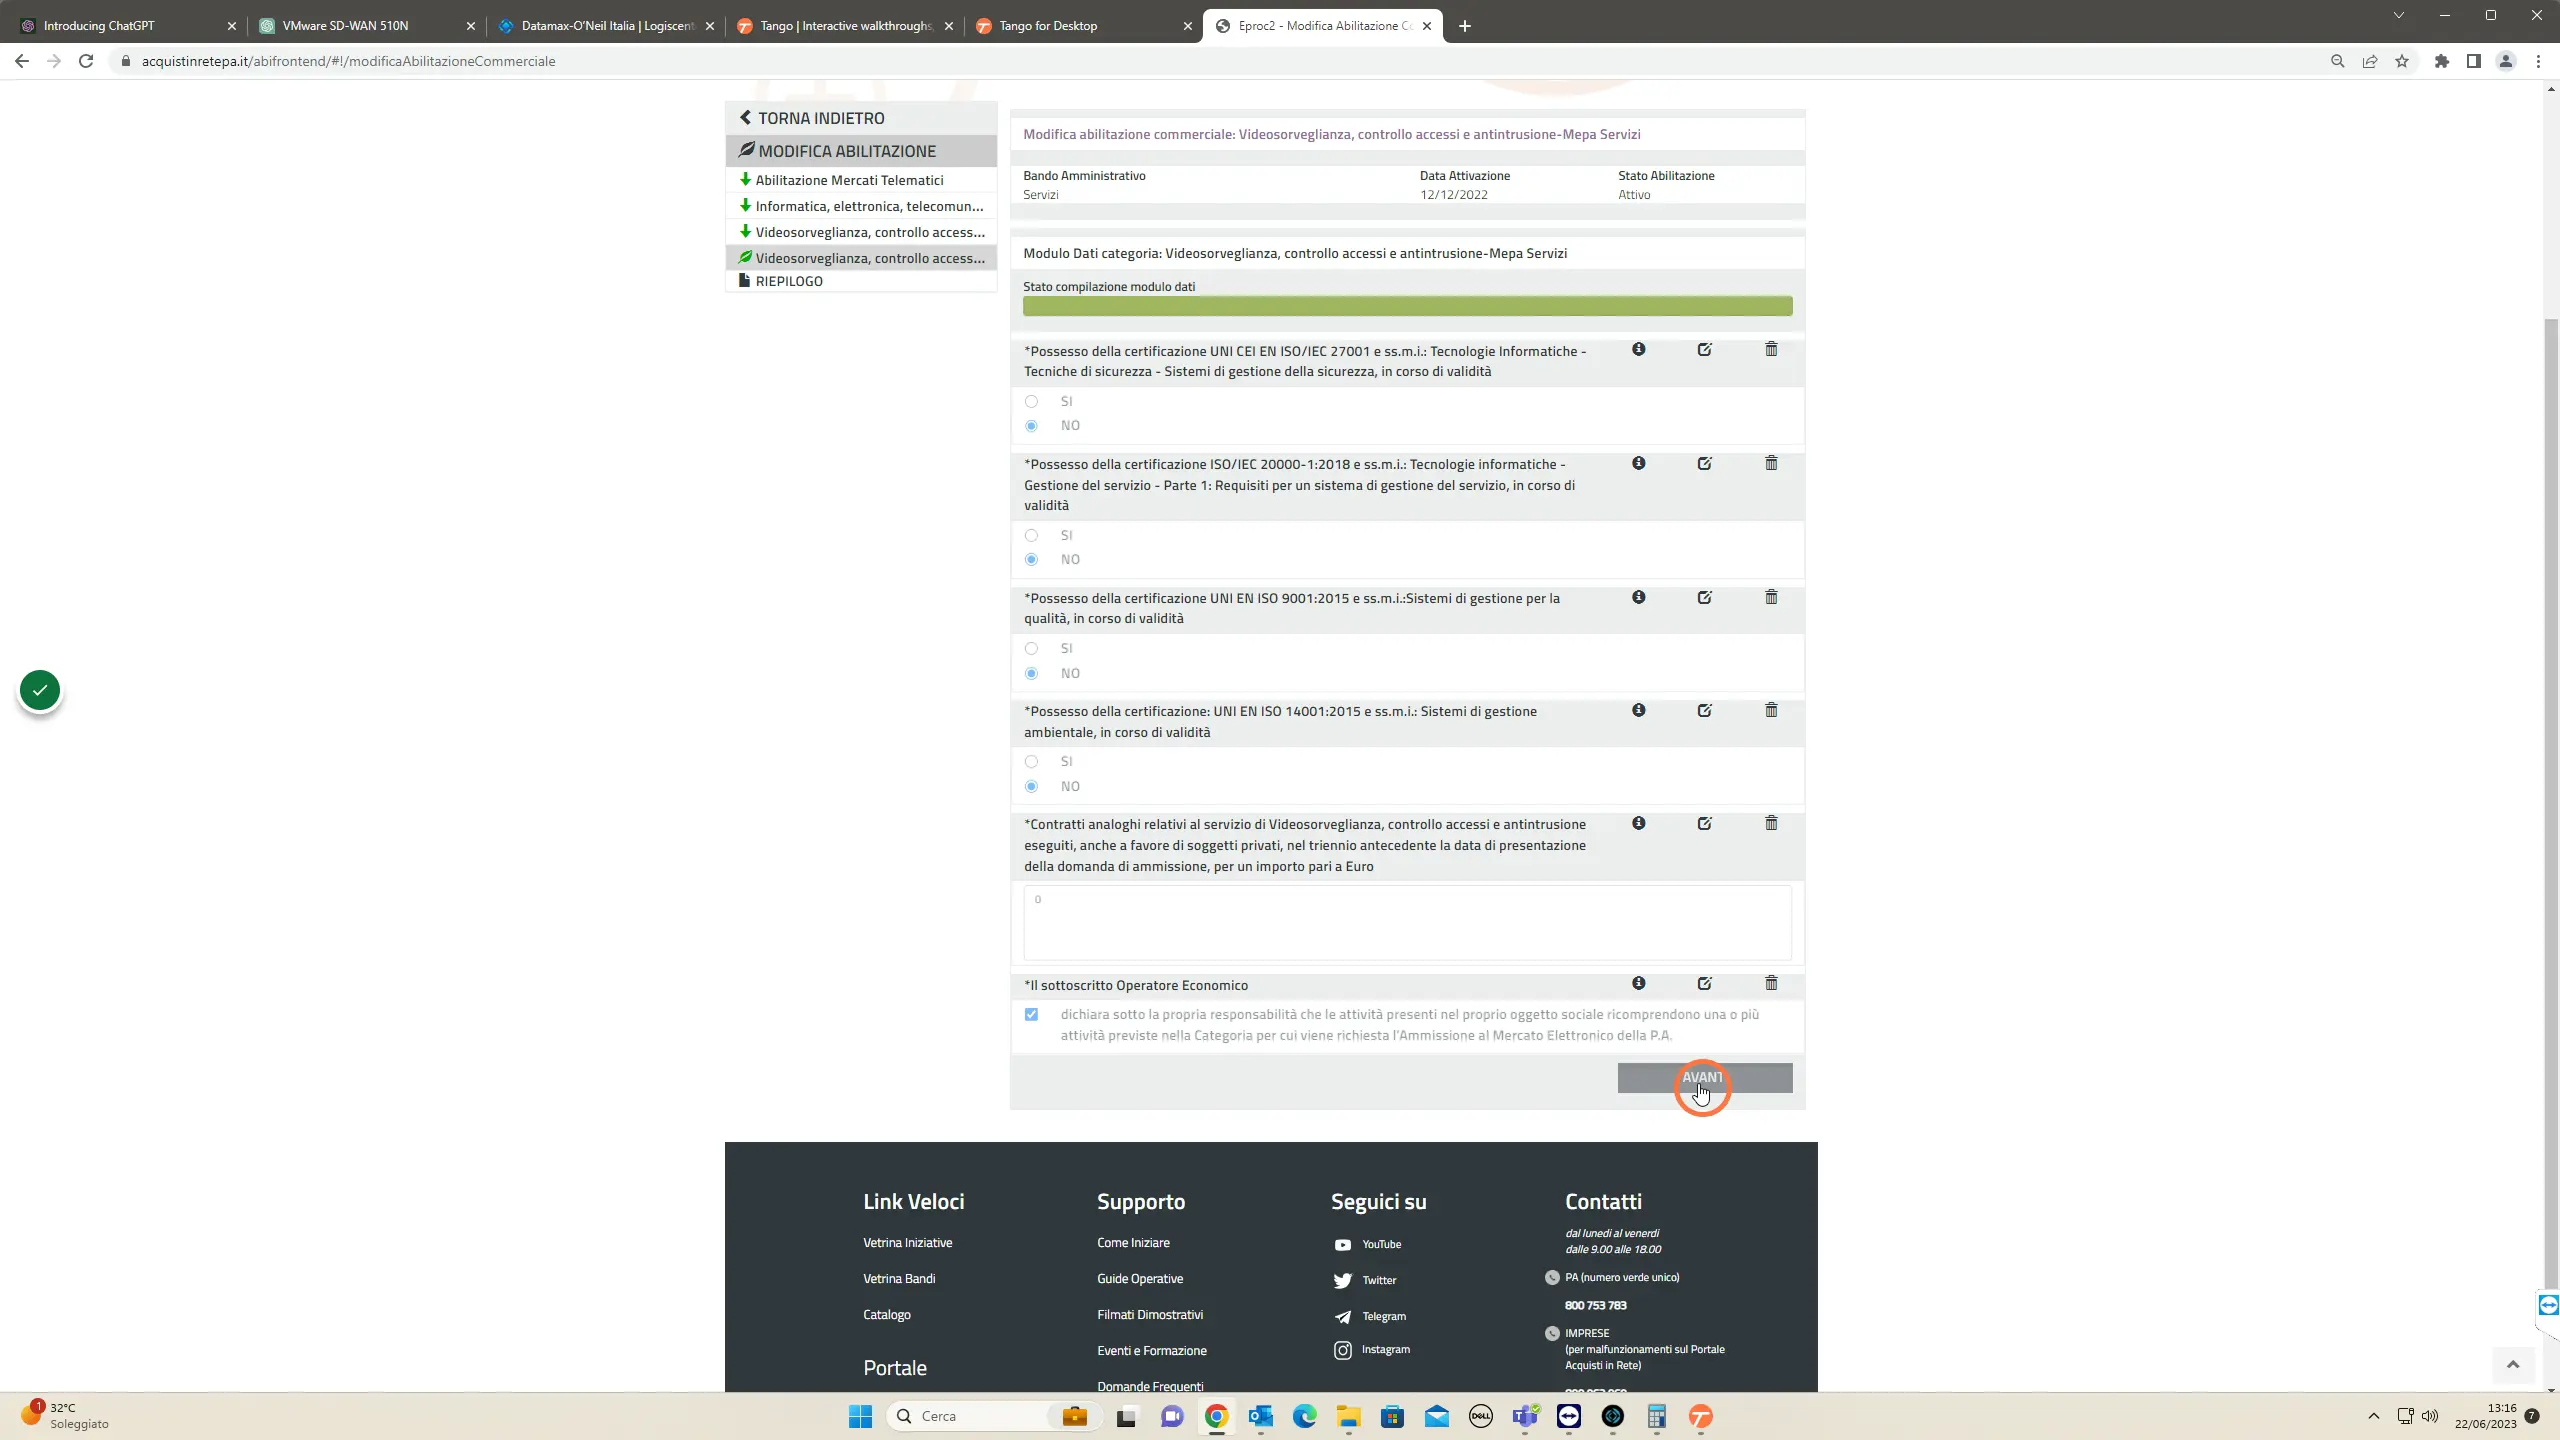Open Guide Operative footer link
The height and width of the screenshot is (1440, 2560).
(x=1139, y=1279)
